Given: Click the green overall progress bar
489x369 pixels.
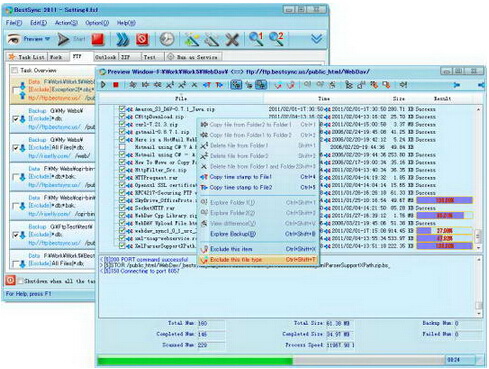Looking at the screenshot, I should pos(195,361).
